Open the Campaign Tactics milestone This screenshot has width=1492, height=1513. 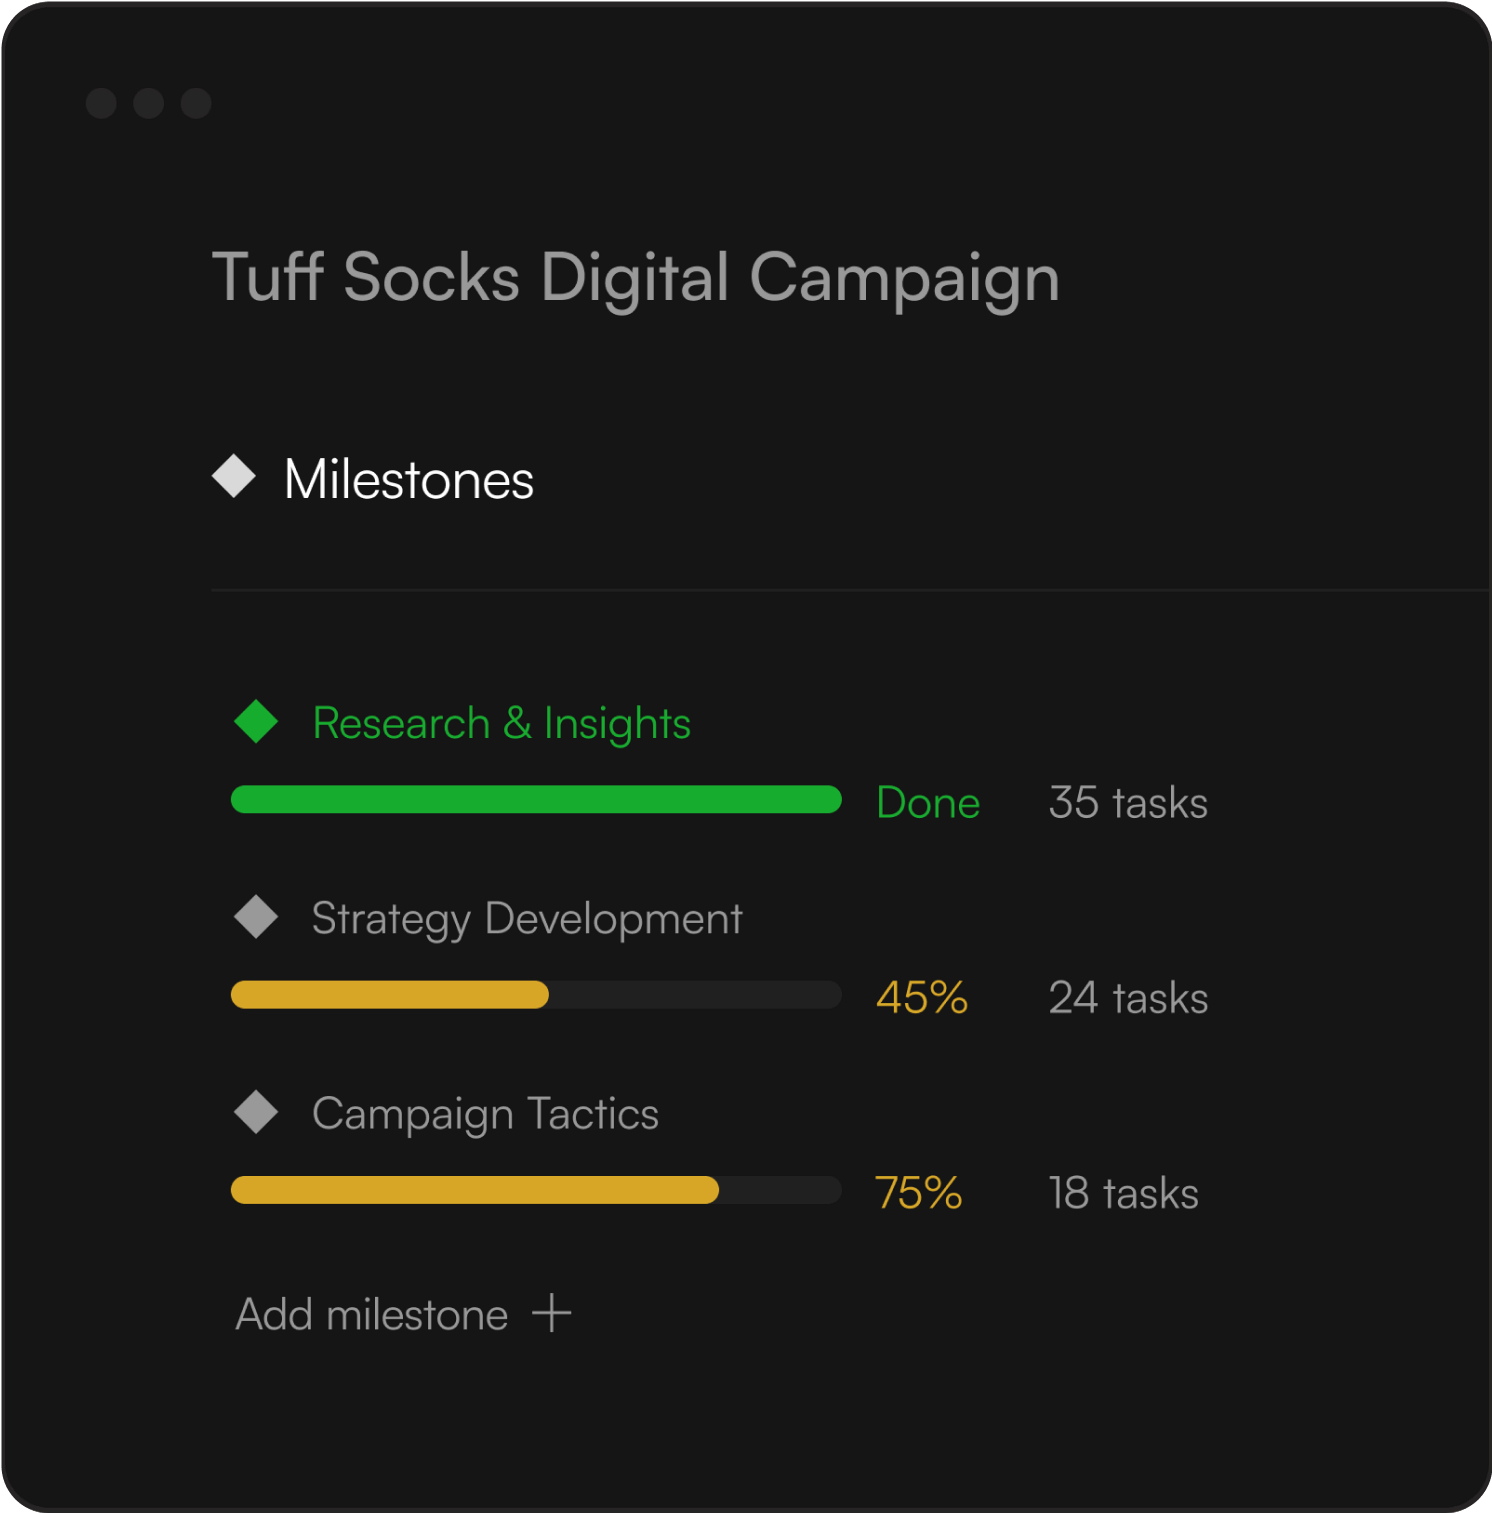click(485, 1113)
